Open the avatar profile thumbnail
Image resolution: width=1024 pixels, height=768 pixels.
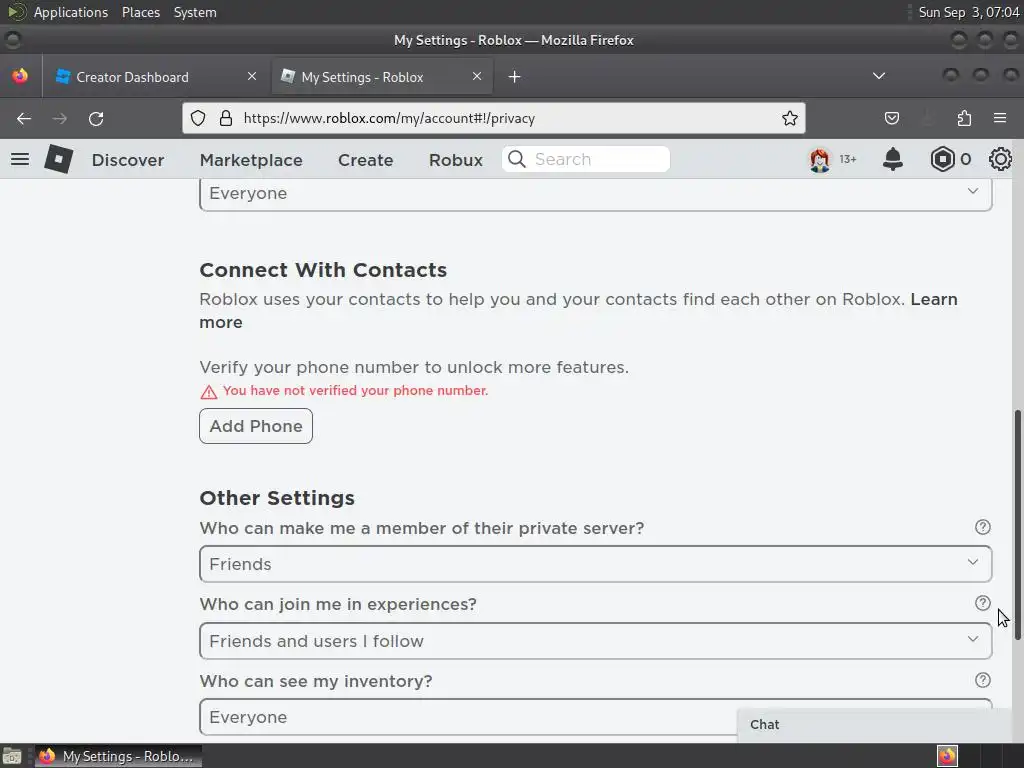pos(820,159)
